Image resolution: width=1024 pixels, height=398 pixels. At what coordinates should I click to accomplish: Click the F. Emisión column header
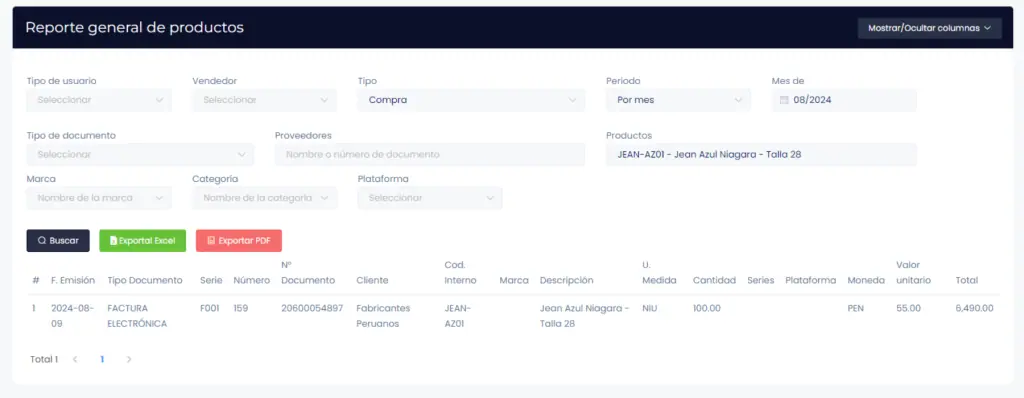pyautogui.click(x=73, y=280)
